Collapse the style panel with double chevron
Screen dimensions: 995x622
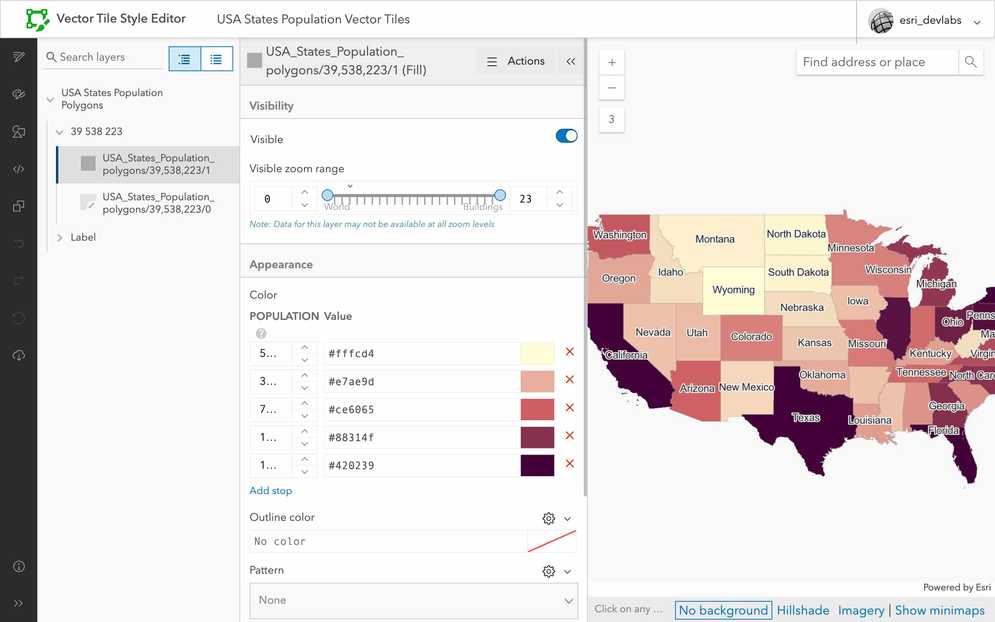pyautogui.click(x=571, y=62)
